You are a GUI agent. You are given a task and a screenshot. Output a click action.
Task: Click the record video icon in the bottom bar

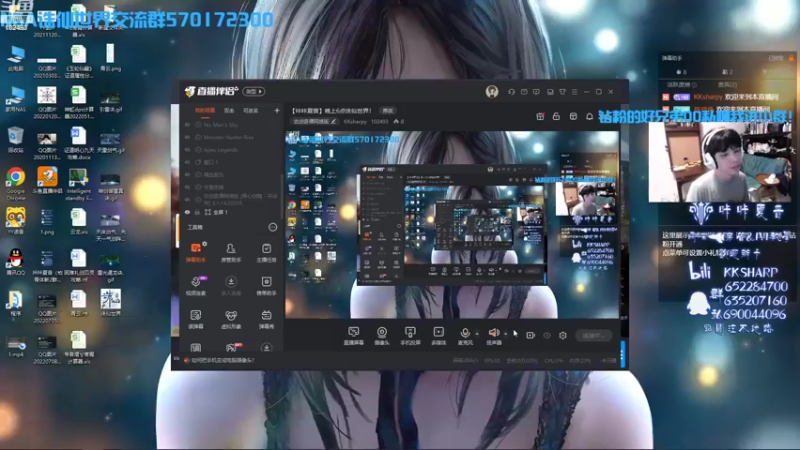531,335
